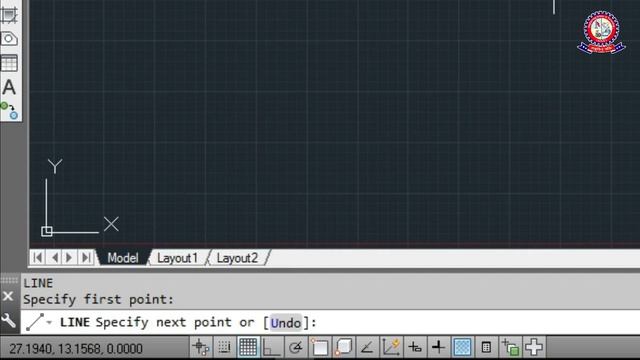The height and width of the screenshot is (360, 640).
Task: Grab the command line drag handle
Action: tap(9, 280)
